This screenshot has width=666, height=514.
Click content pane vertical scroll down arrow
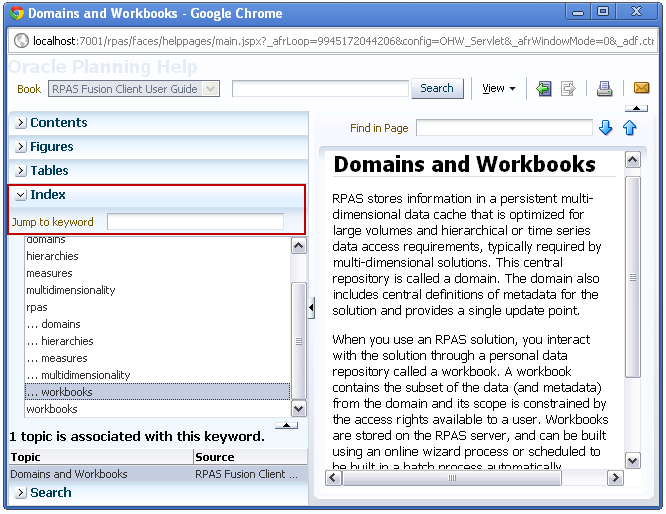[632, 460]
